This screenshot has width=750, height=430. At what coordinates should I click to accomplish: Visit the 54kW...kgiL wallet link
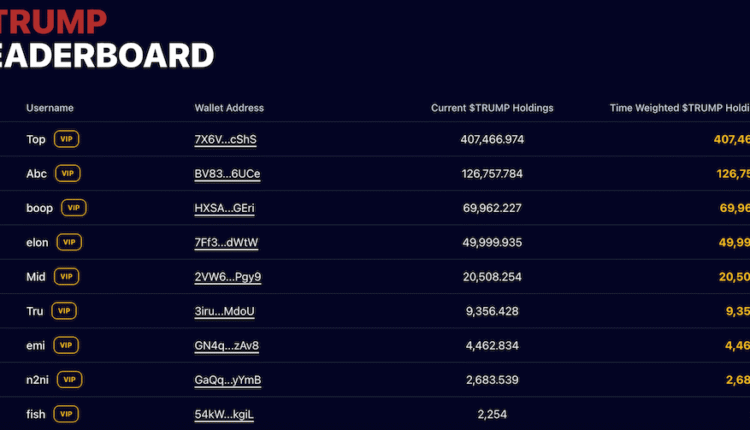[224, 414]
